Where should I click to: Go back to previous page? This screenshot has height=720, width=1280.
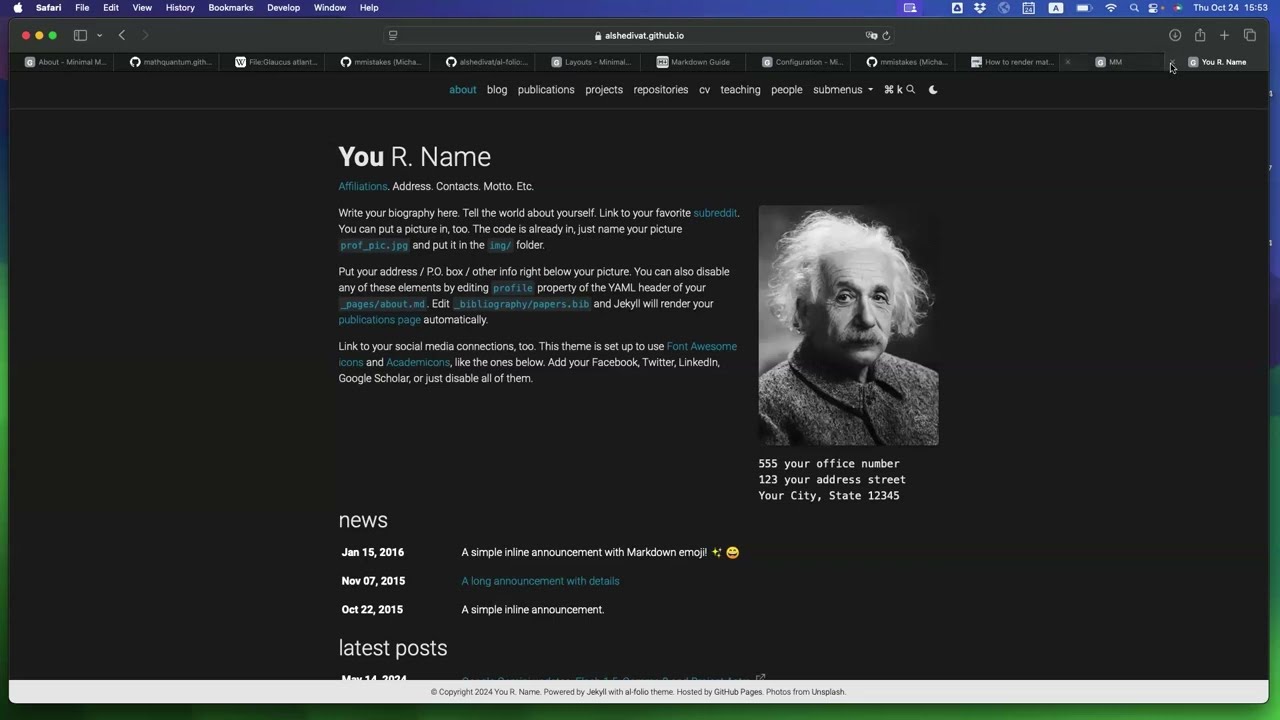tap(122, 35)
